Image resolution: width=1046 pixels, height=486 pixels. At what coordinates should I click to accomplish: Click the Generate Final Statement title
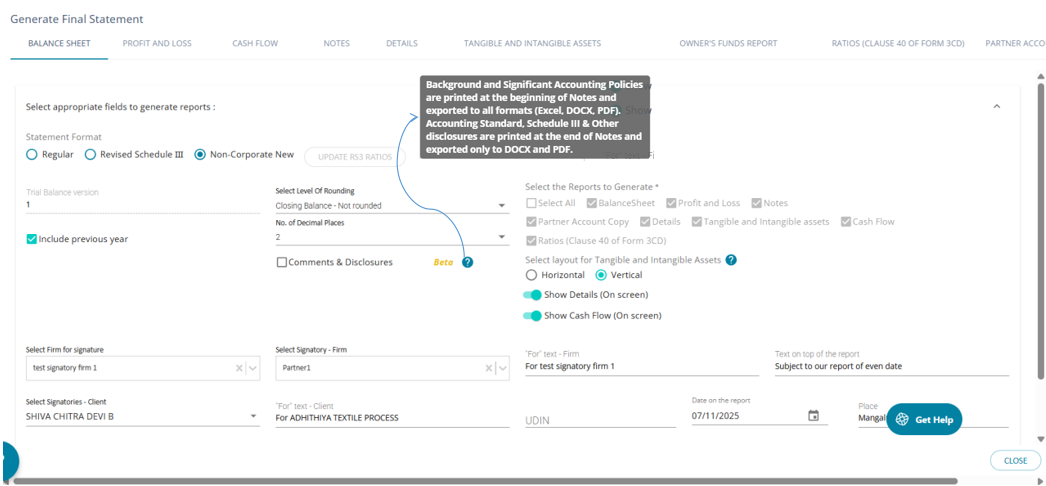click(x=77, y=20)
